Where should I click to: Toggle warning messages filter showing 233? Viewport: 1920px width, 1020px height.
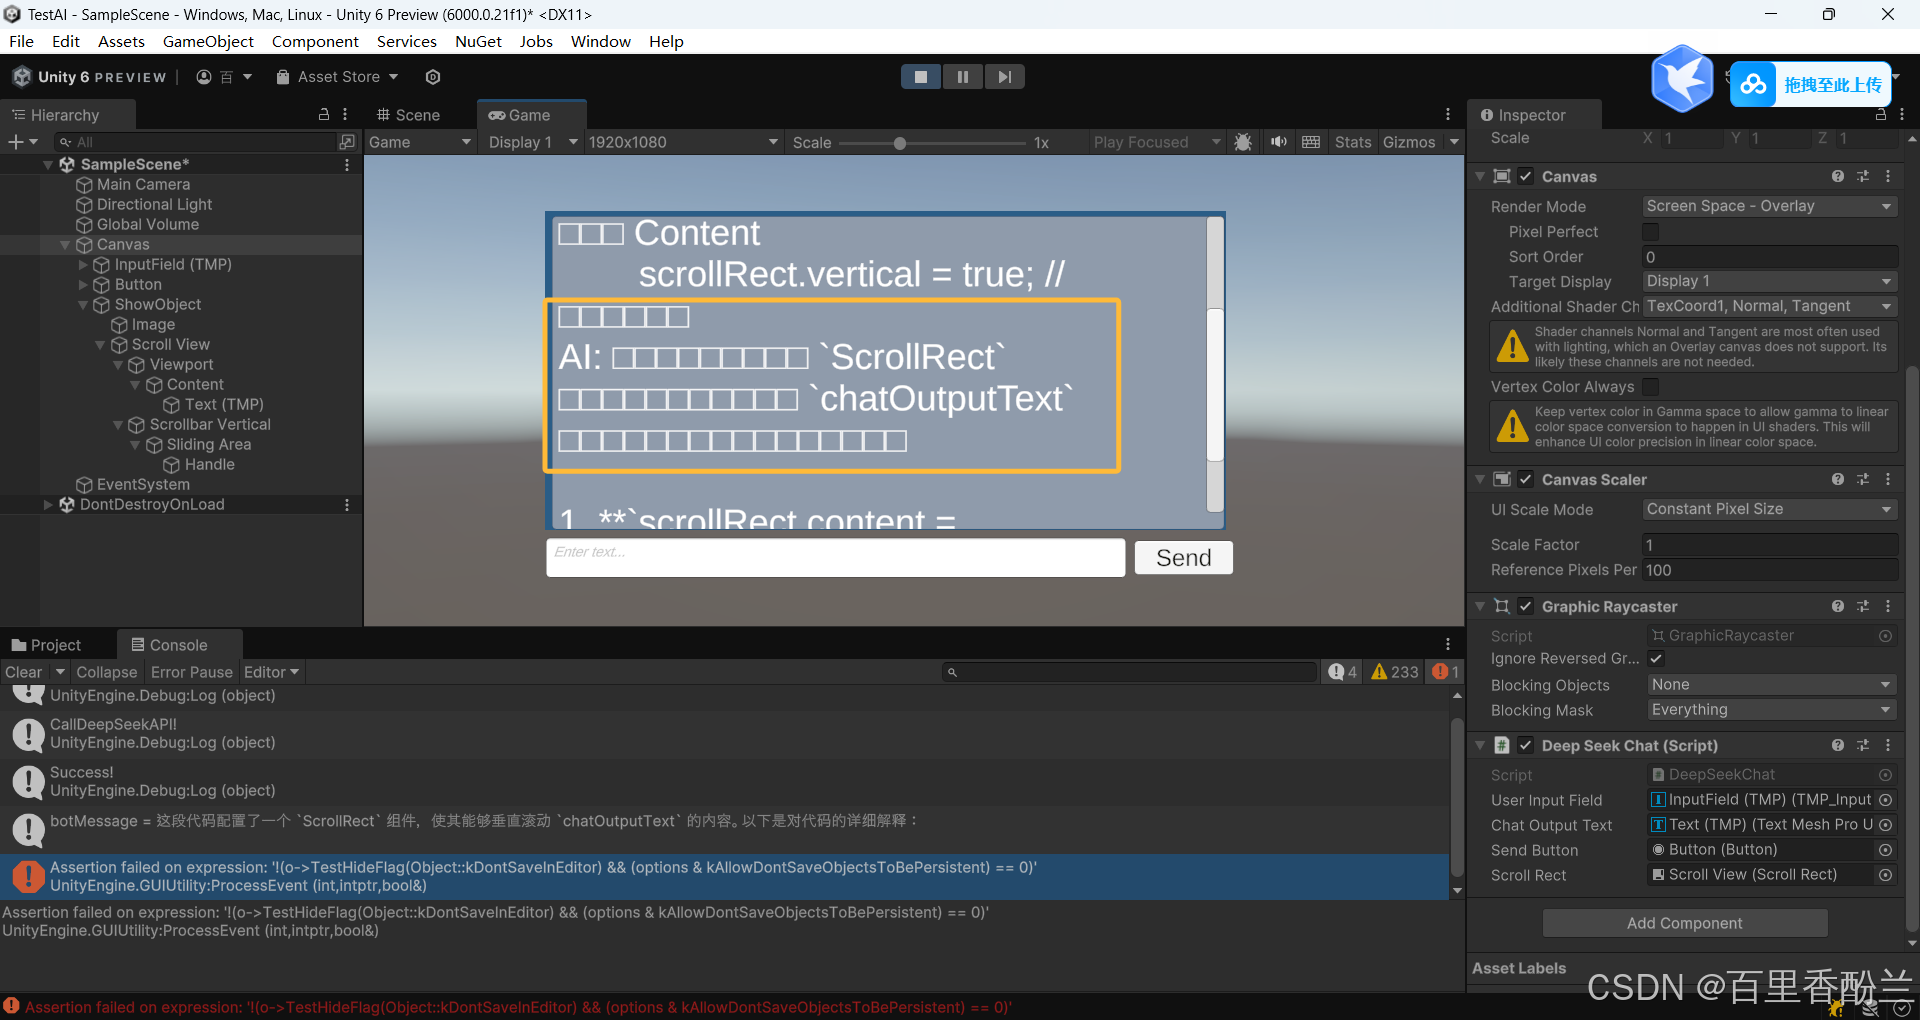[x=1395, y=672]
